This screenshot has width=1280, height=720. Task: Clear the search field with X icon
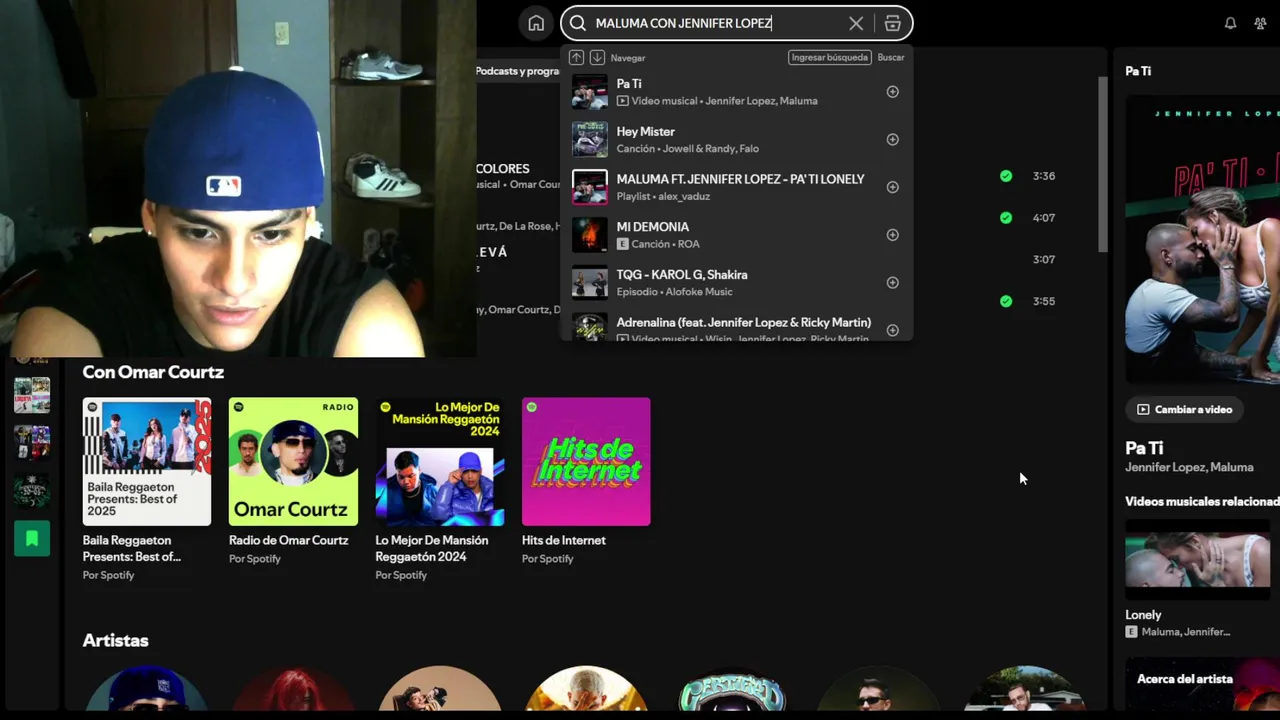tap(856, 23)
